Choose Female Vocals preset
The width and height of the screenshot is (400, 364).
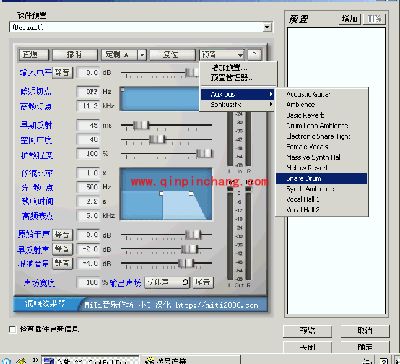click(x=322, y=147)
